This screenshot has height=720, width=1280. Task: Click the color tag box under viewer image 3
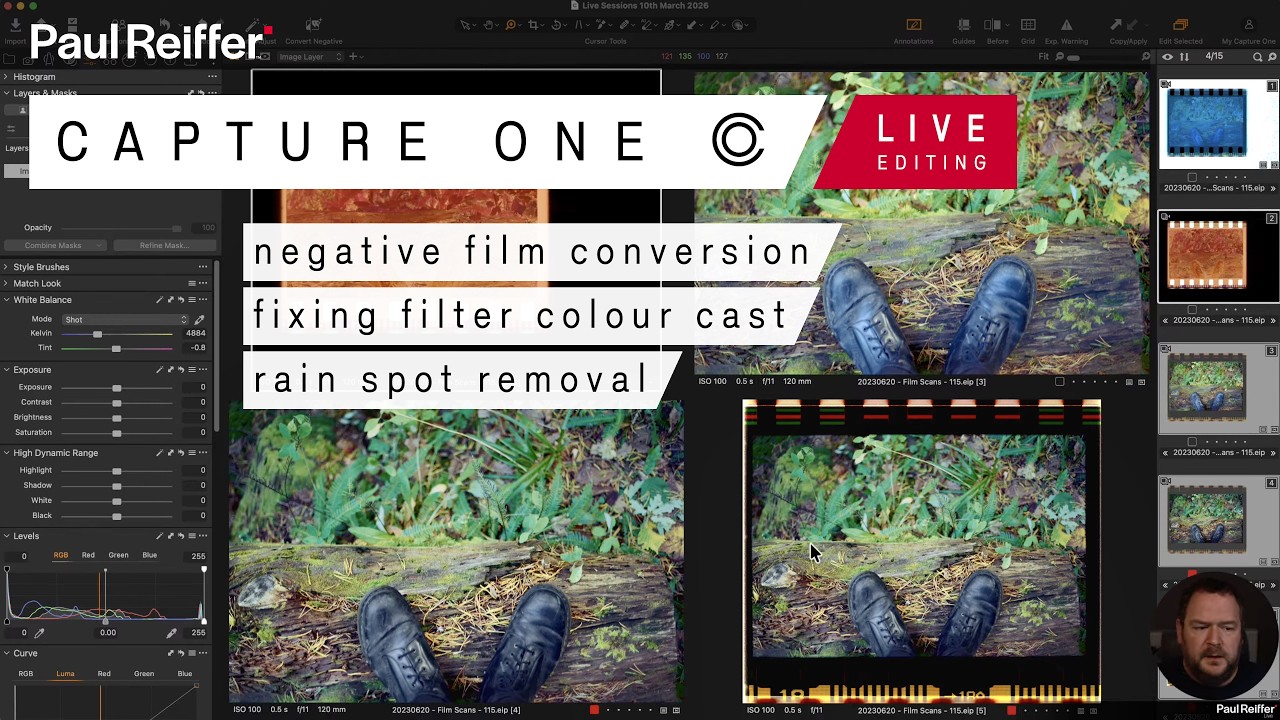tap(1060, 382)
